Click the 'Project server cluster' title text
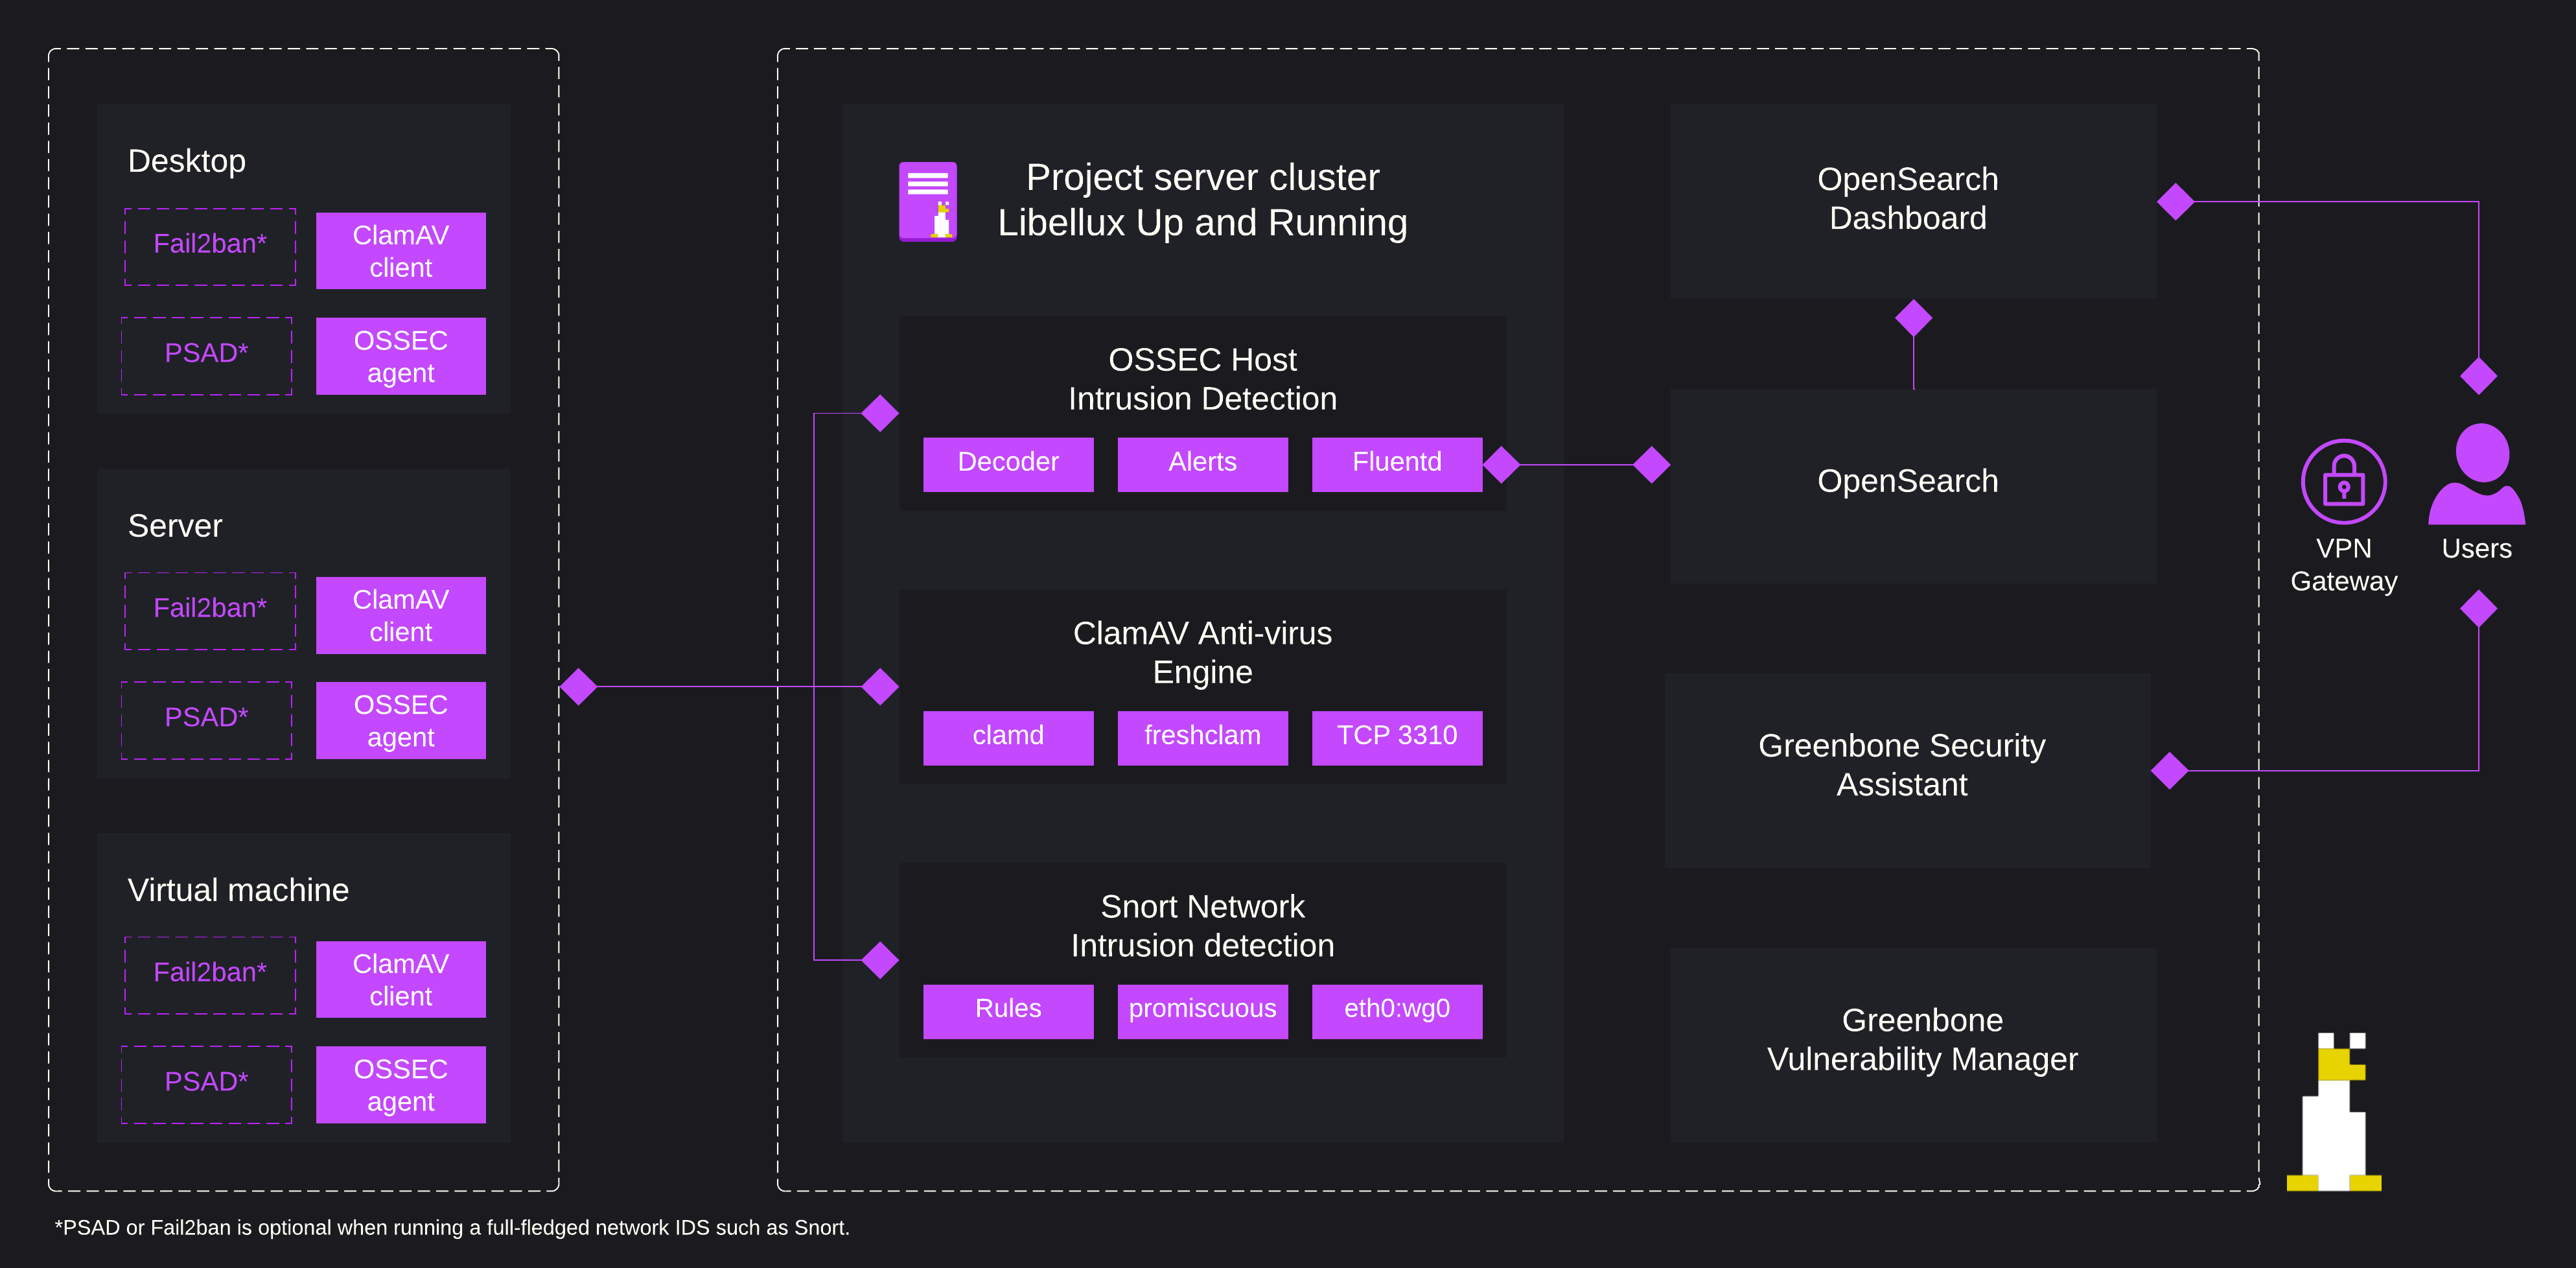2576x1268 pixels. (1202, 177)
